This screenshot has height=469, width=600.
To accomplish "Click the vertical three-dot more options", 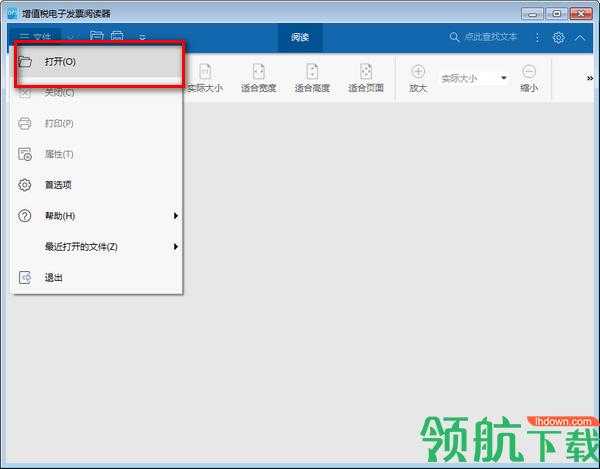I will (x=537, y=37).
